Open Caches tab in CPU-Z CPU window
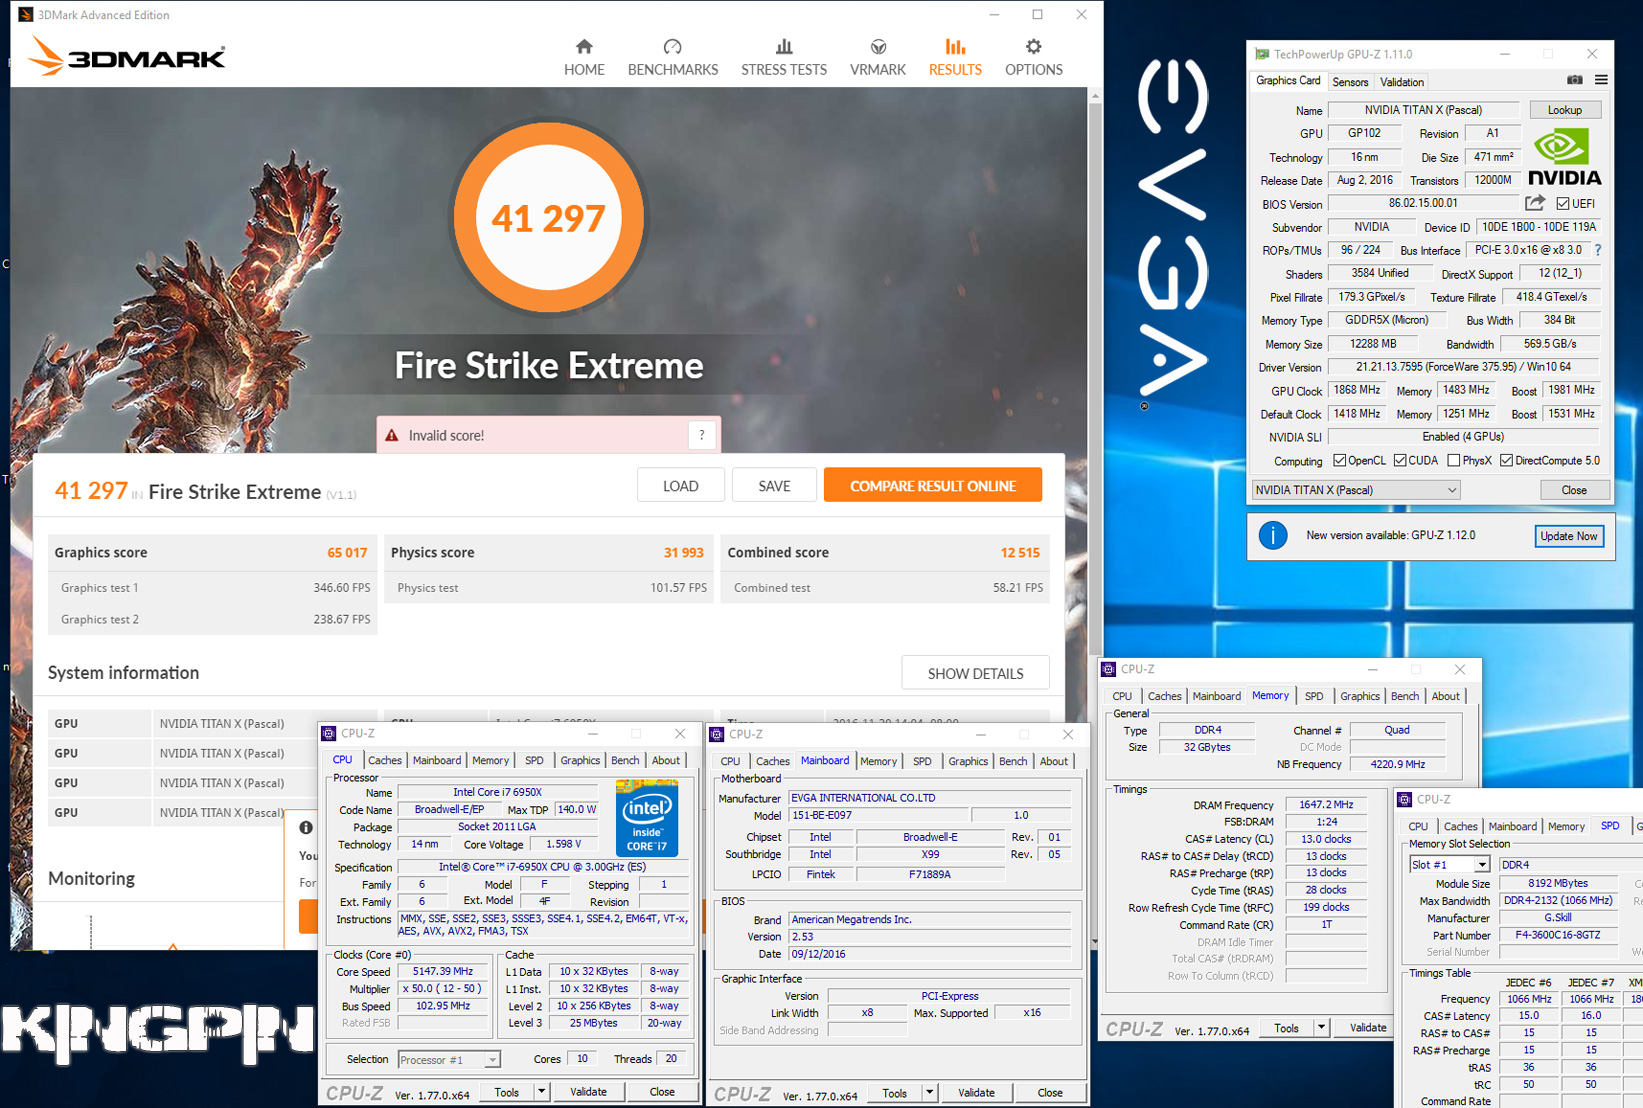The width and height of the screenshot is (1643, 1108). point(385,761)
